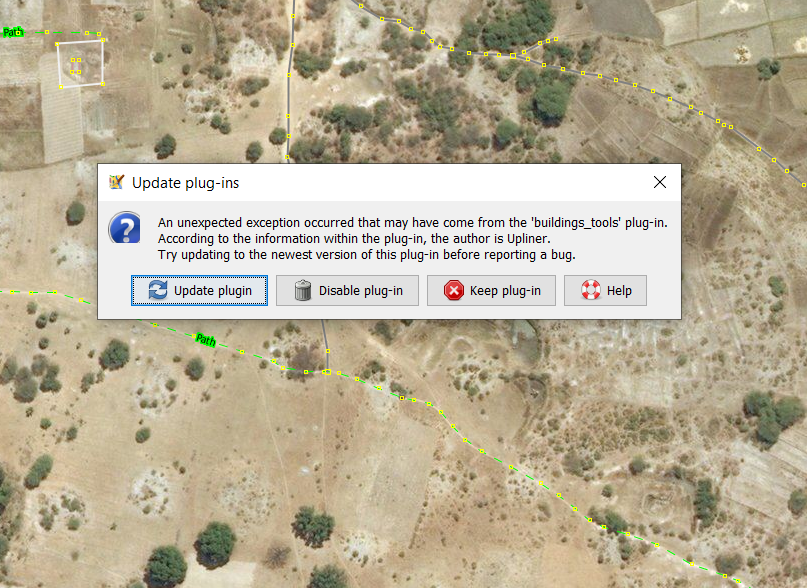Select the Path label on the dashed path below the dialog
Screen dimensions: 807x588
[x=205, y=340]
